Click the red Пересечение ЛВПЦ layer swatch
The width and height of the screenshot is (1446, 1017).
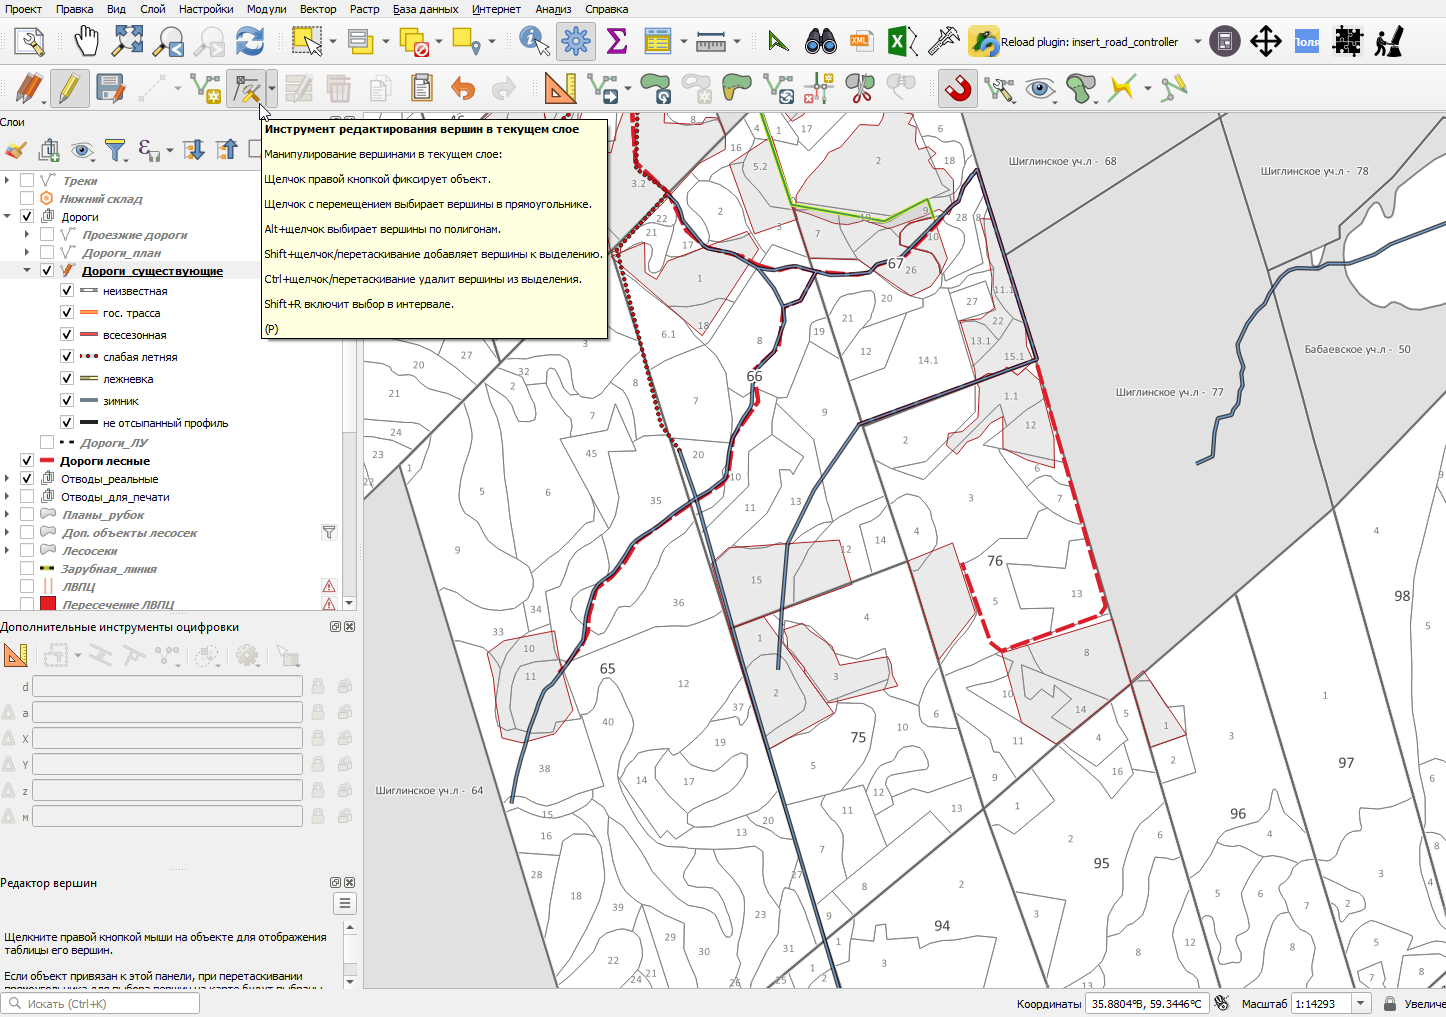(47, 605)
